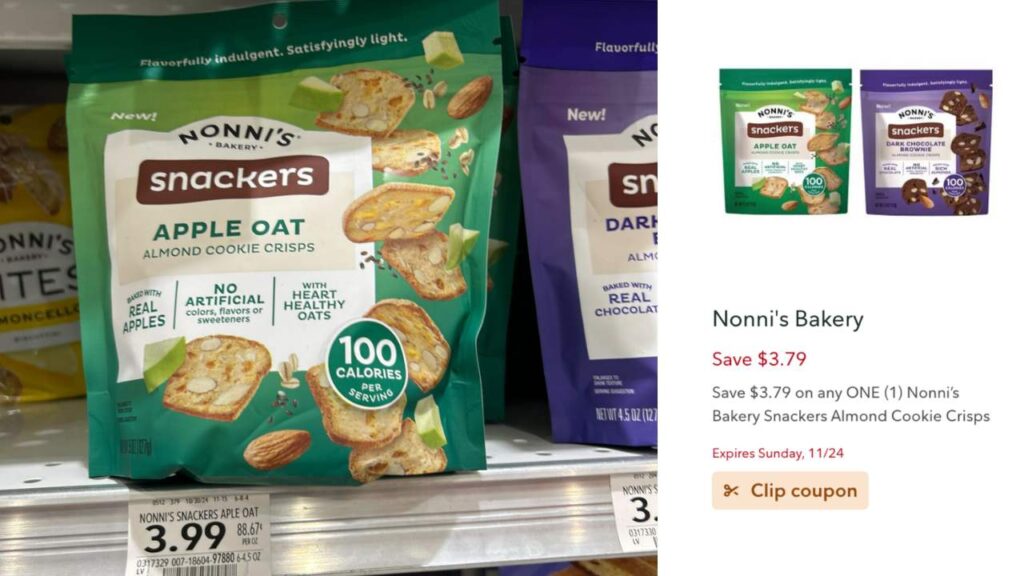Click the Expires Sunday, 11/24 notice

tap(777, 453)
